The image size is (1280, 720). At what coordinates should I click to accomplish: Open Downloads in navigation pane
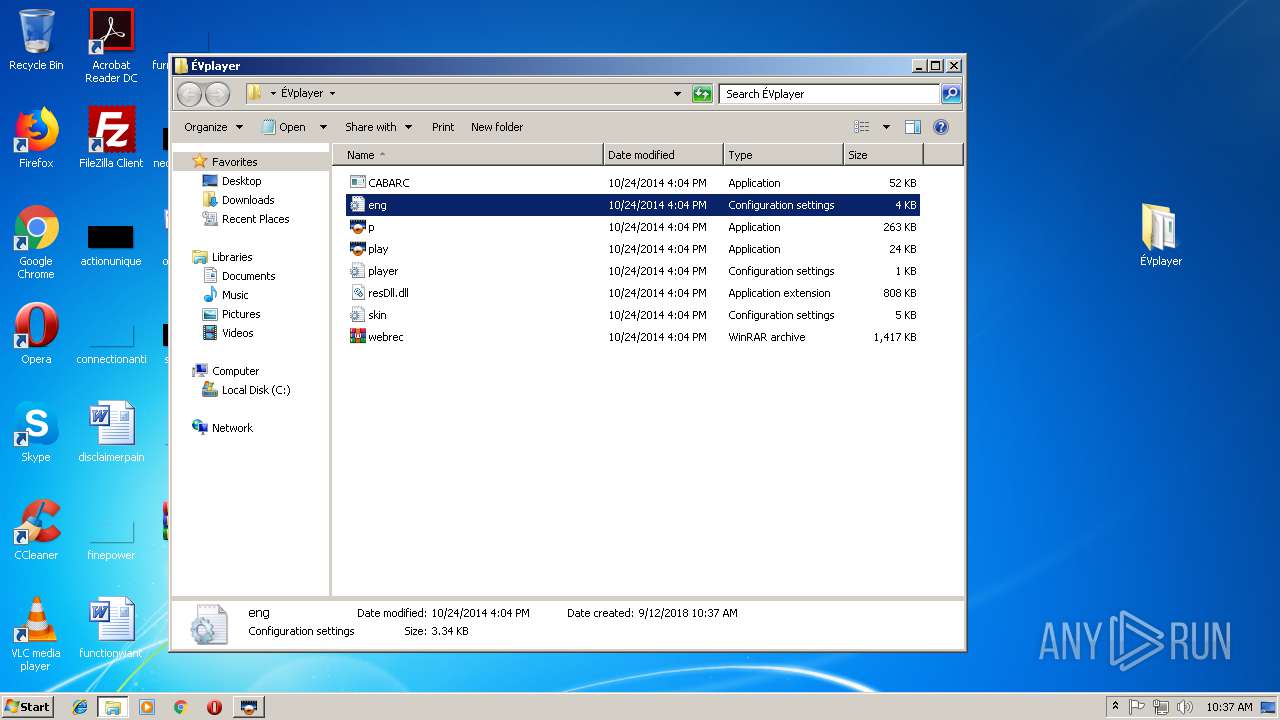point(238,200)
